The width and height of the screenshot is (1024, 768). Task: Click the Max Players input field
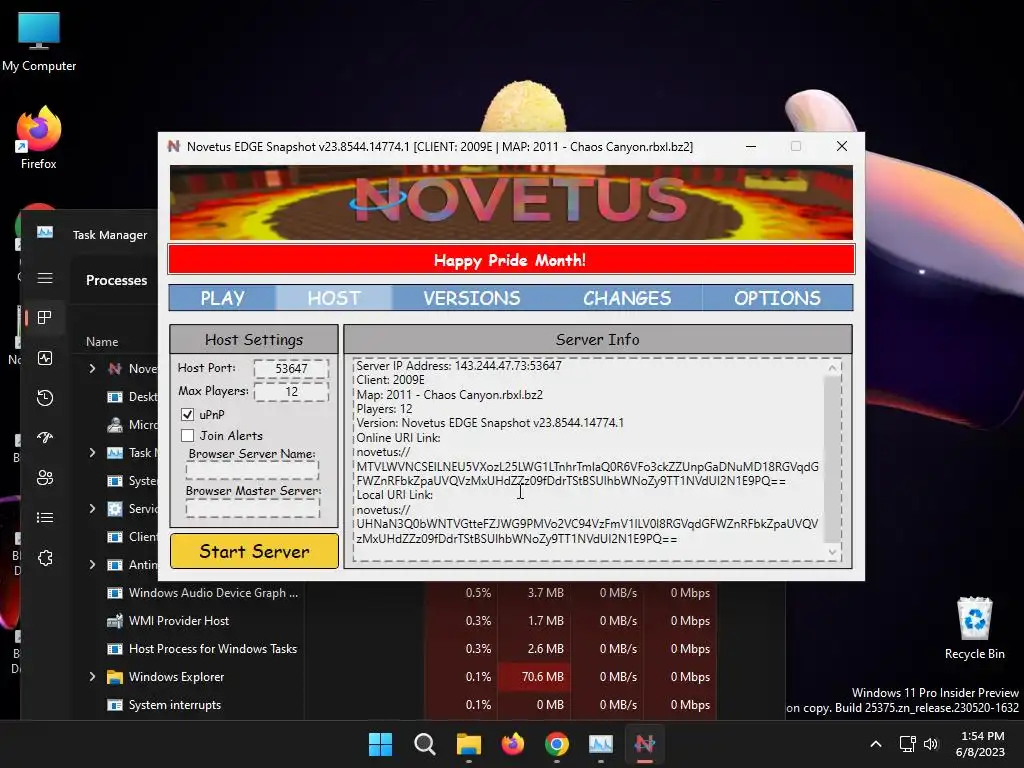291,391
